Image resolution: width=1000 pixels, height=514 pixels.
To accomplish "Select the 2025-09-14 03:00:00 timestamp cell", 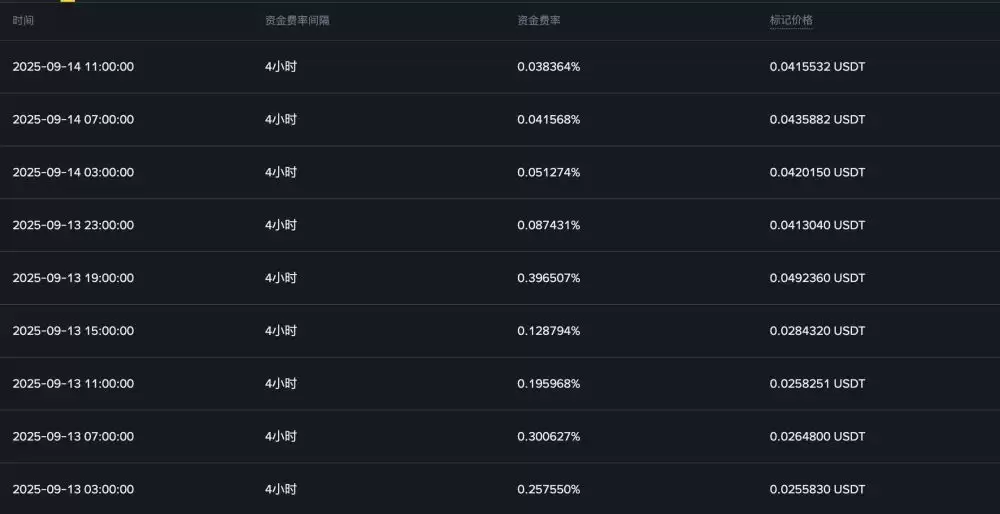I will click(x=73, y=173).
